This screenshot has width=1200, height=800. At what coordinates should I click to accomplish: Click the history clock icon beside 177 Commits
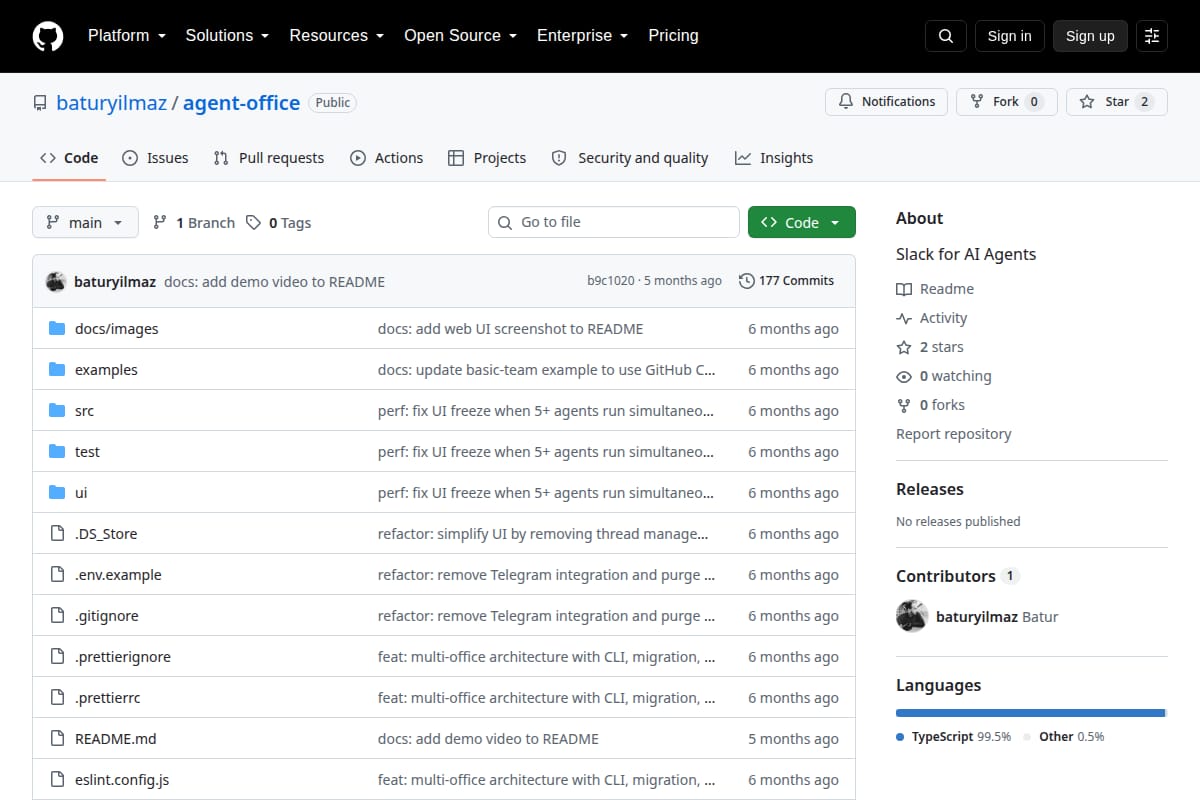point(746,281)
